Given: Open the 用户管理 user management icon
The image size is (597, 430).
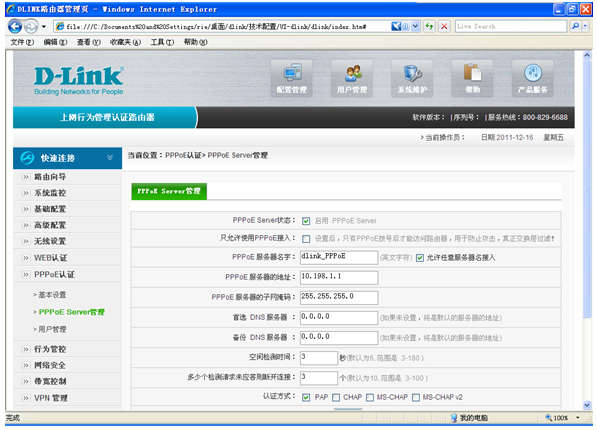Looking at the screenshot, I should [x=352, y=78].
